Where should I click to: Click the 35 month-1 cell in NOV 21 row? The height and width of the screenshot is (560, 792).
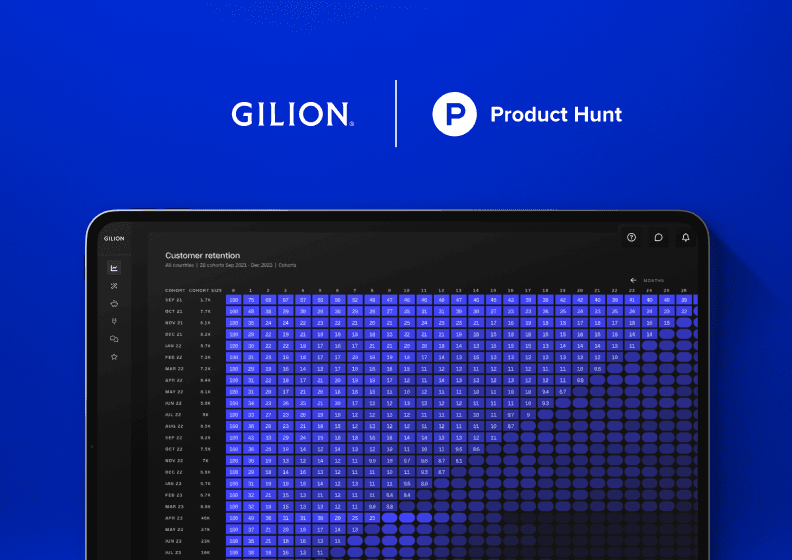point(251,323)
